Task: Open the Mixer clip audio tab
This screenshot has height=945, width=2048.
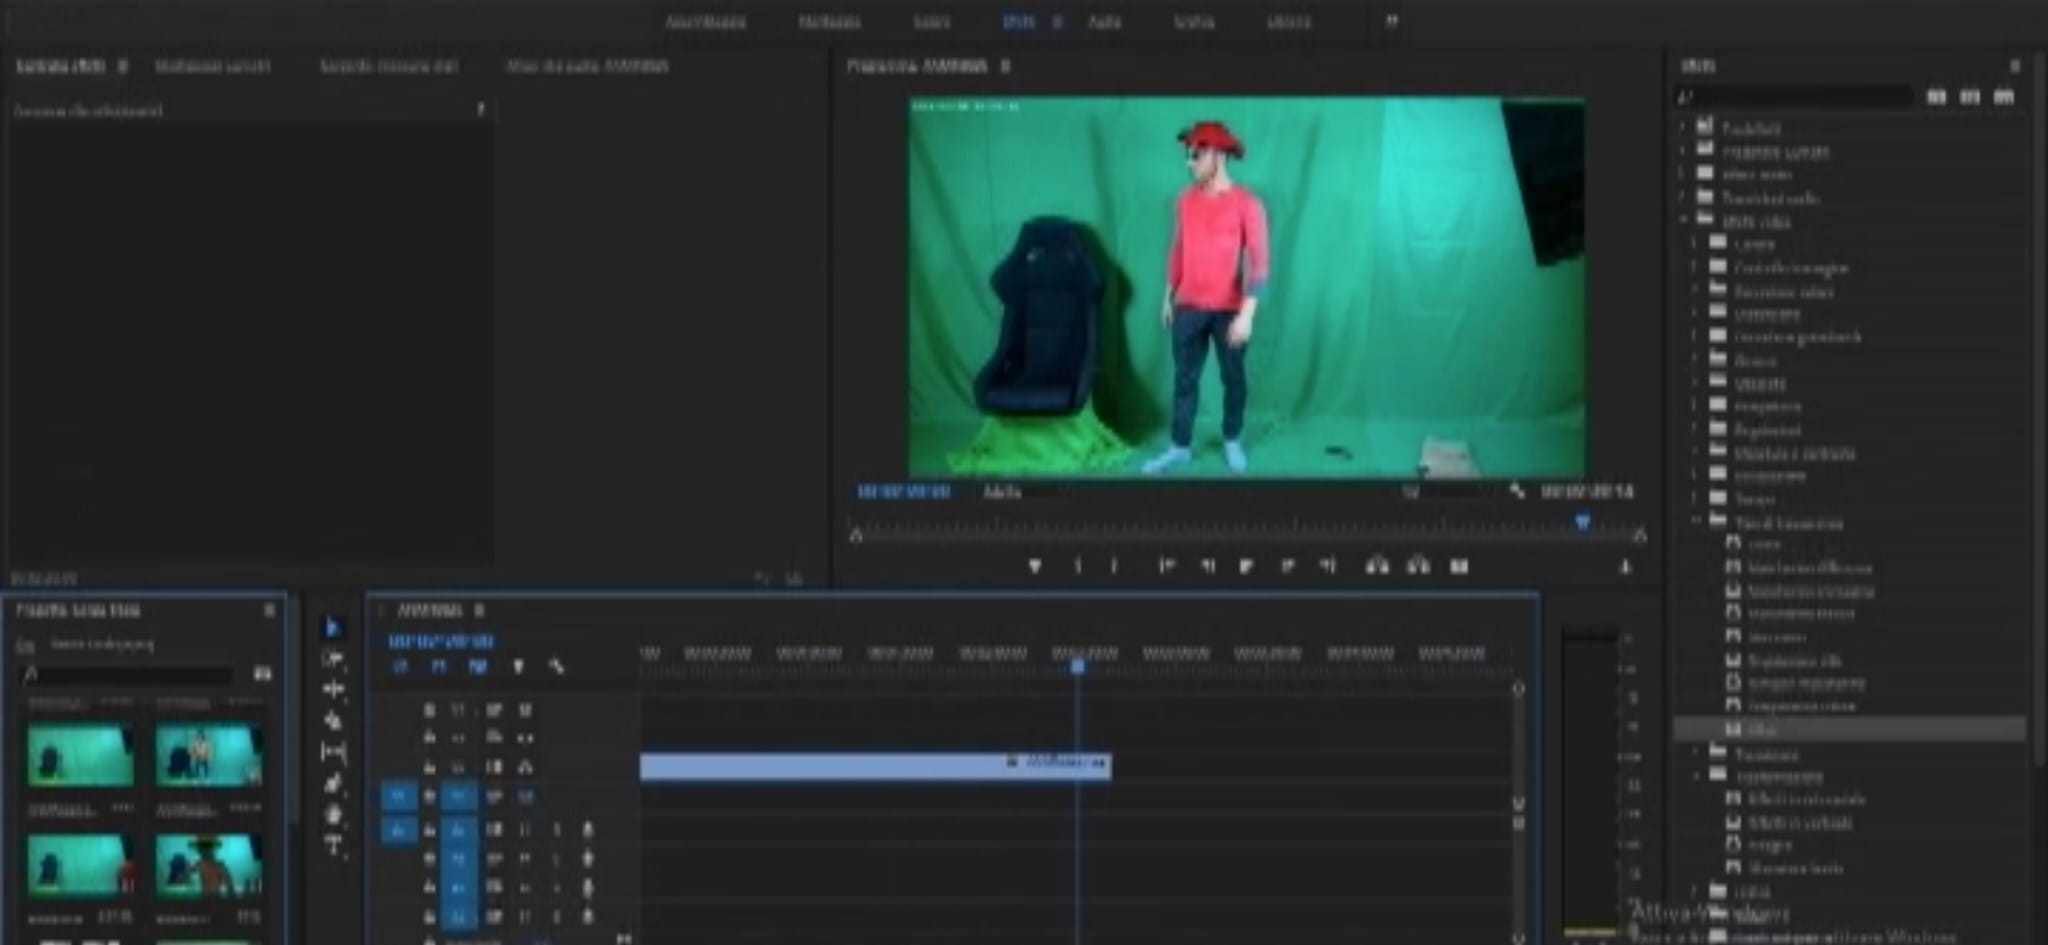Action: [x=587, y=66]
